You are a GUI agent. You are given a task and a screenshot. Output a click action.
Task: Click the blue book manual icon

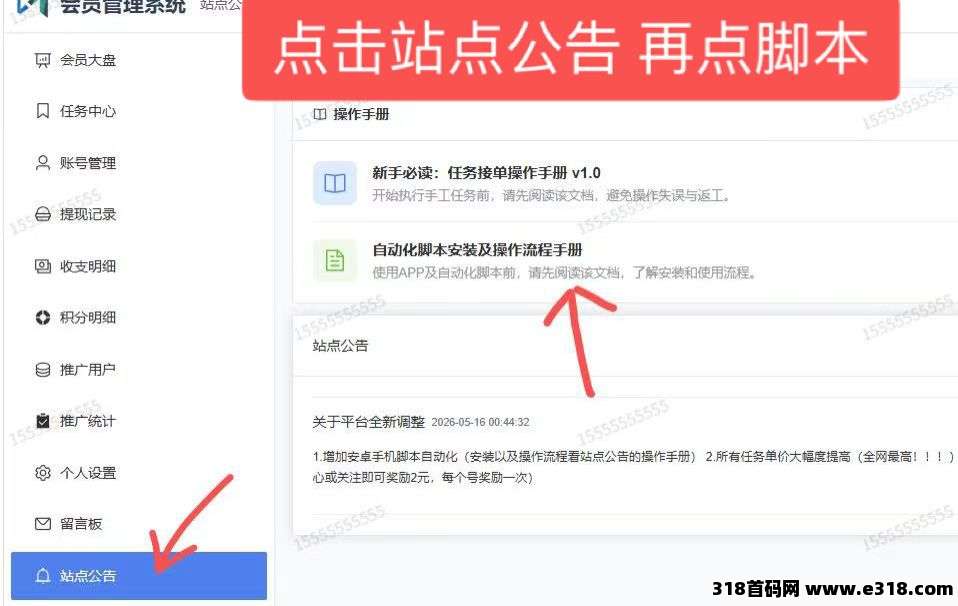(335, 183)
